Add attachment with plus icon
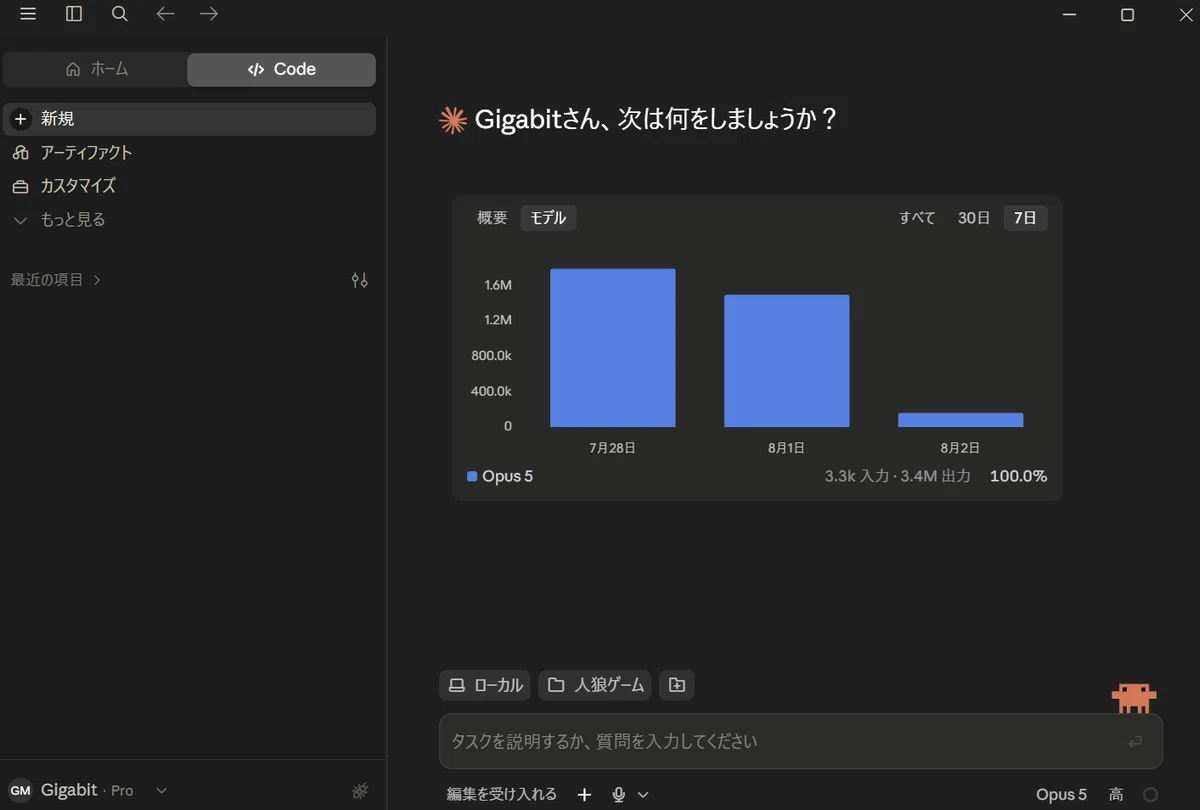 coord(585,794)
